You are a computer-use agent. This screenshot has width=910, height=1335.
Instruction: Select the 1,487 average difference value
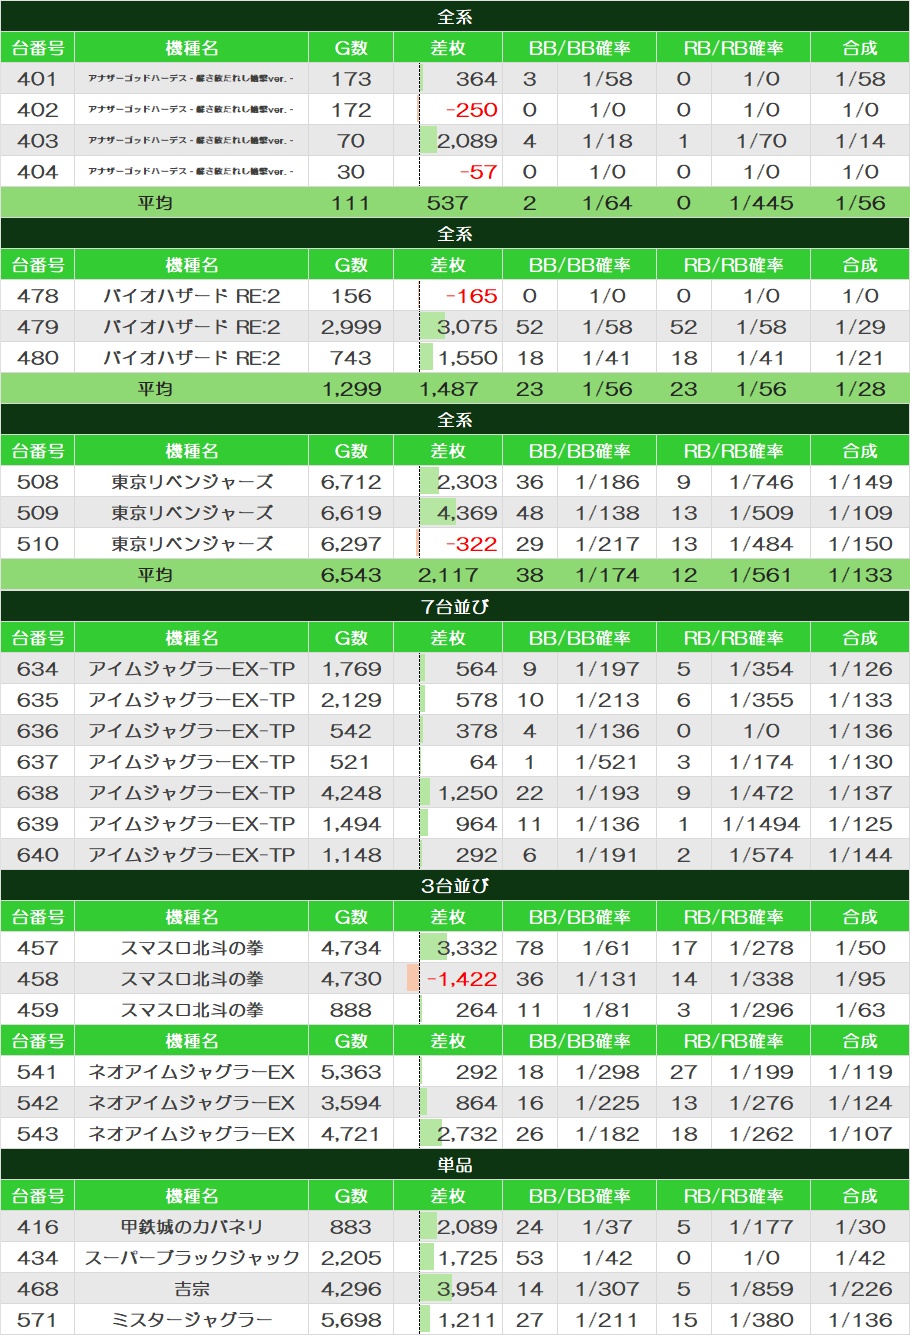tap(447, 389)
